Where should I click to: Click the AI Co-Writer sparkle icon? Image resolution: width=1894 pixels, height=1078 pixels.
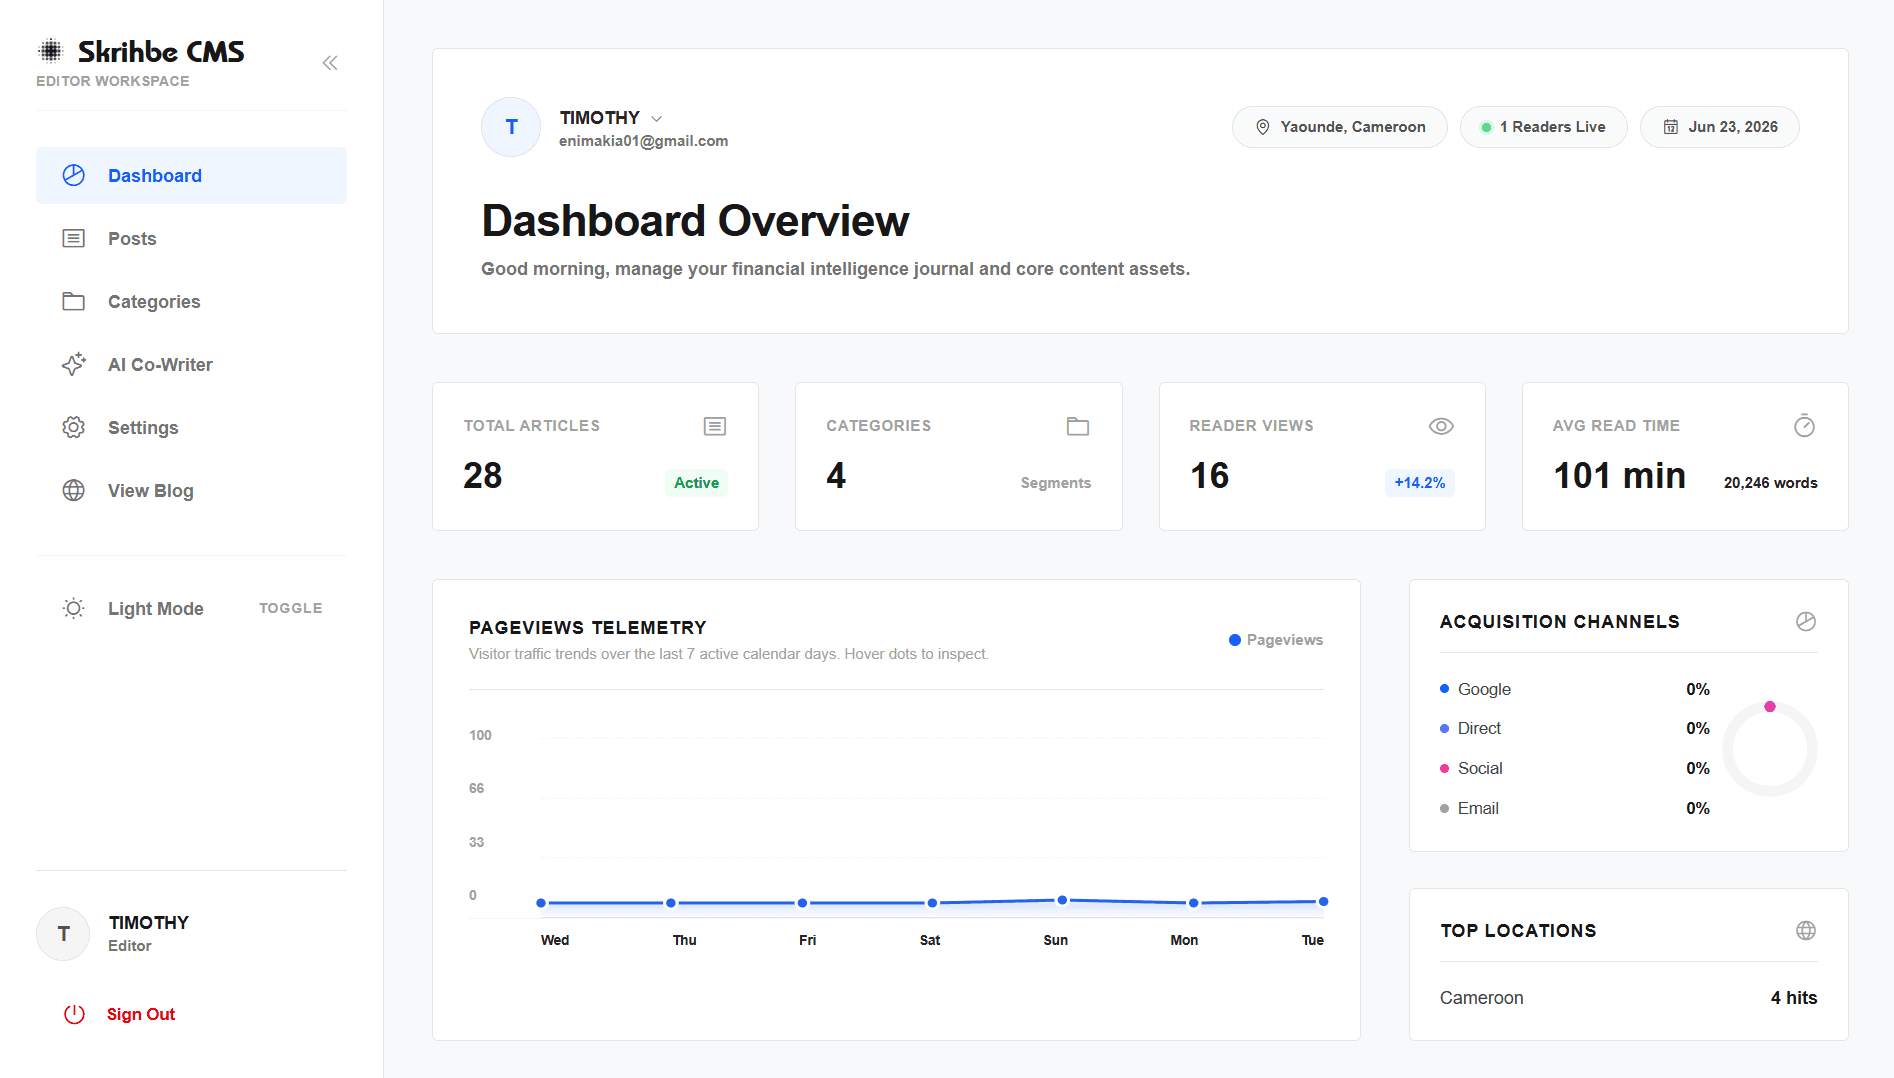[74, 365]
